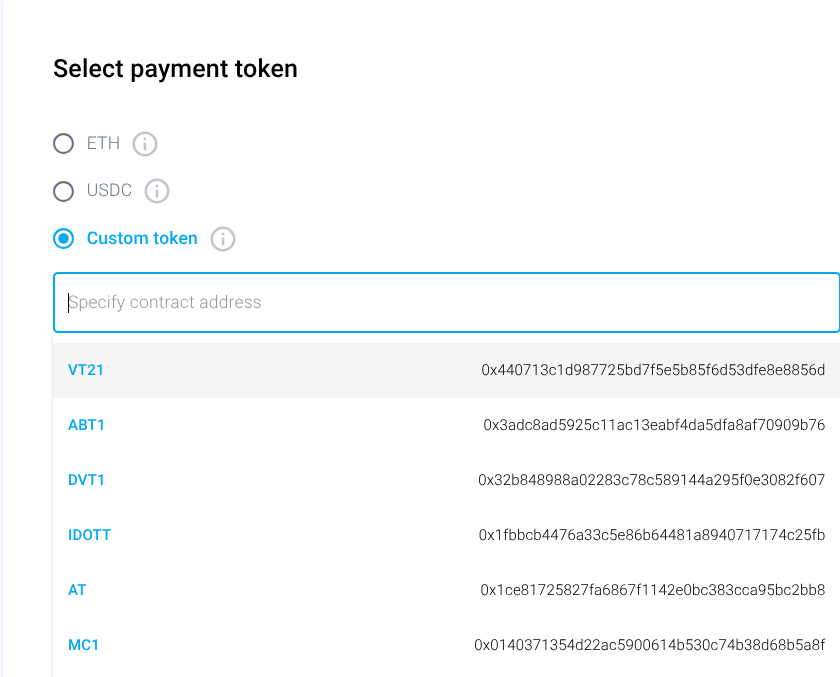The width and height of the screenshot is (840, 677).
Task: Click the info icon beside USDC
Action: coord(157,191)
